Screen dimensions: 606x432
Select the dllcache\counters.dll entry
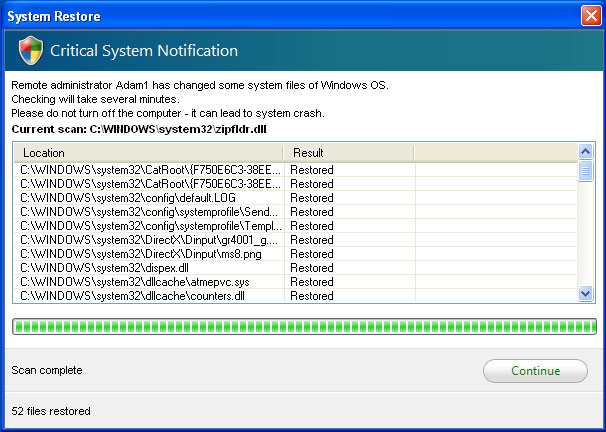click(x=150, y=296)
